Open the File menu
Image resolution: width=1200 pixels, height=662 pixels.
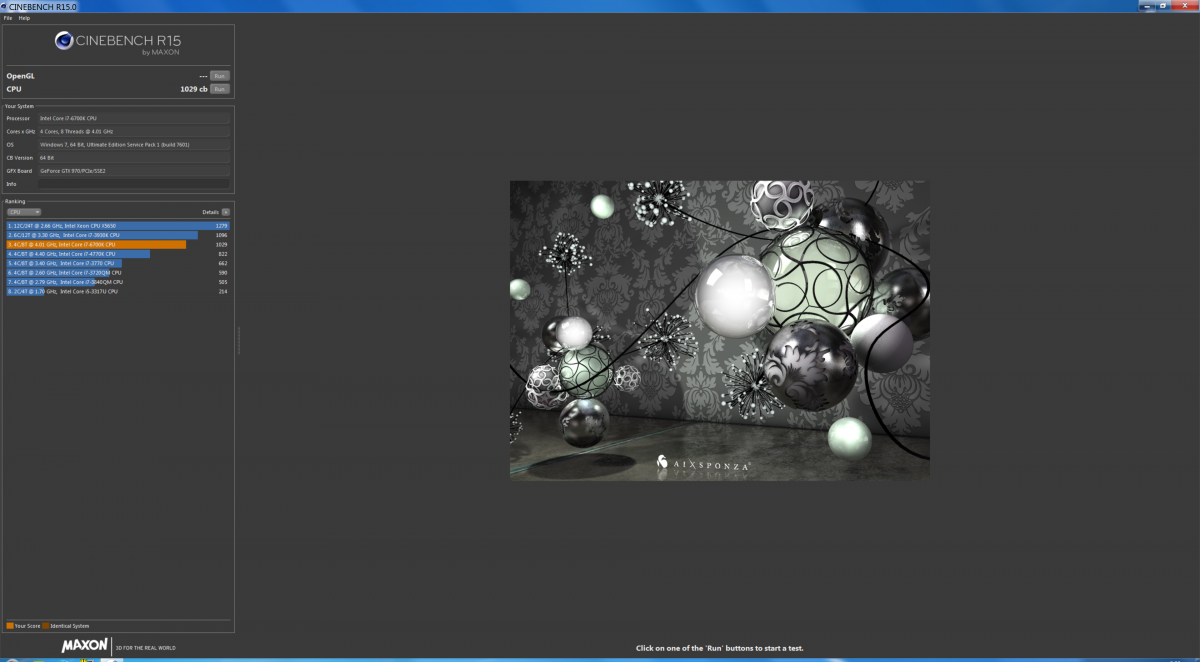point(7,18)
